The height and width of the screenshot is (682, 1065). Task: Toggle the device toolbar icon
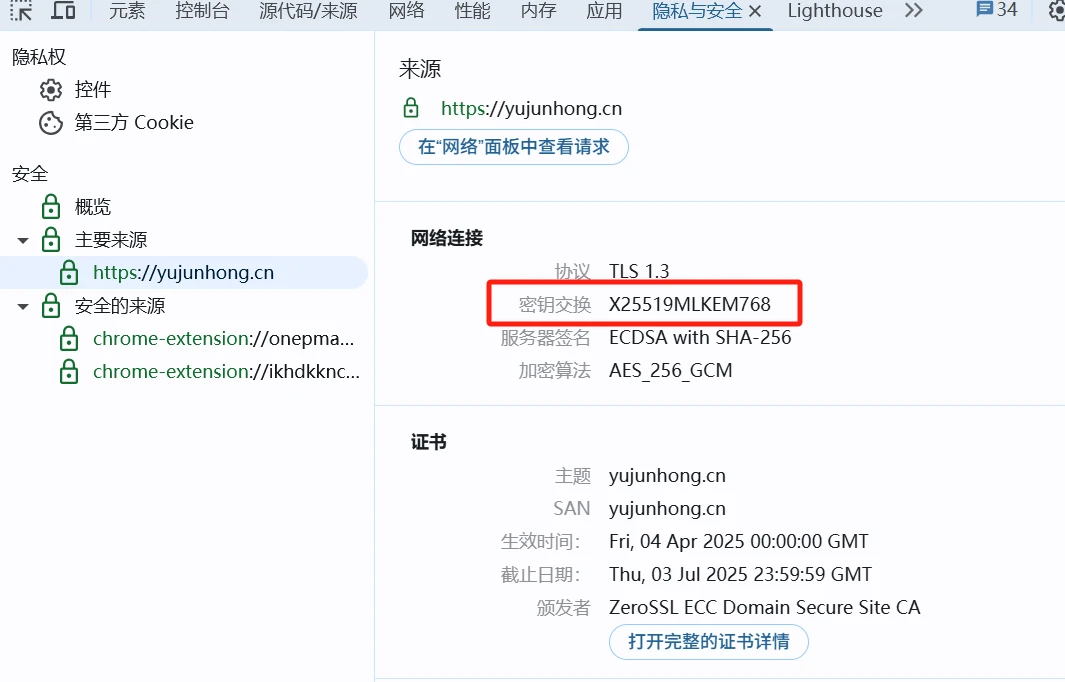[x=63, y=10]
